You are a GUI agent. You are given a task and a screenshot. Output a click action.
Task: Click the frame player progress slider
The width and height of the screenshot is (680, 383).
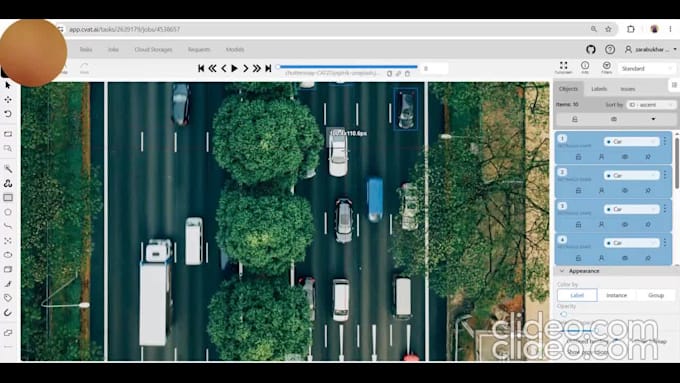point(348,67)
